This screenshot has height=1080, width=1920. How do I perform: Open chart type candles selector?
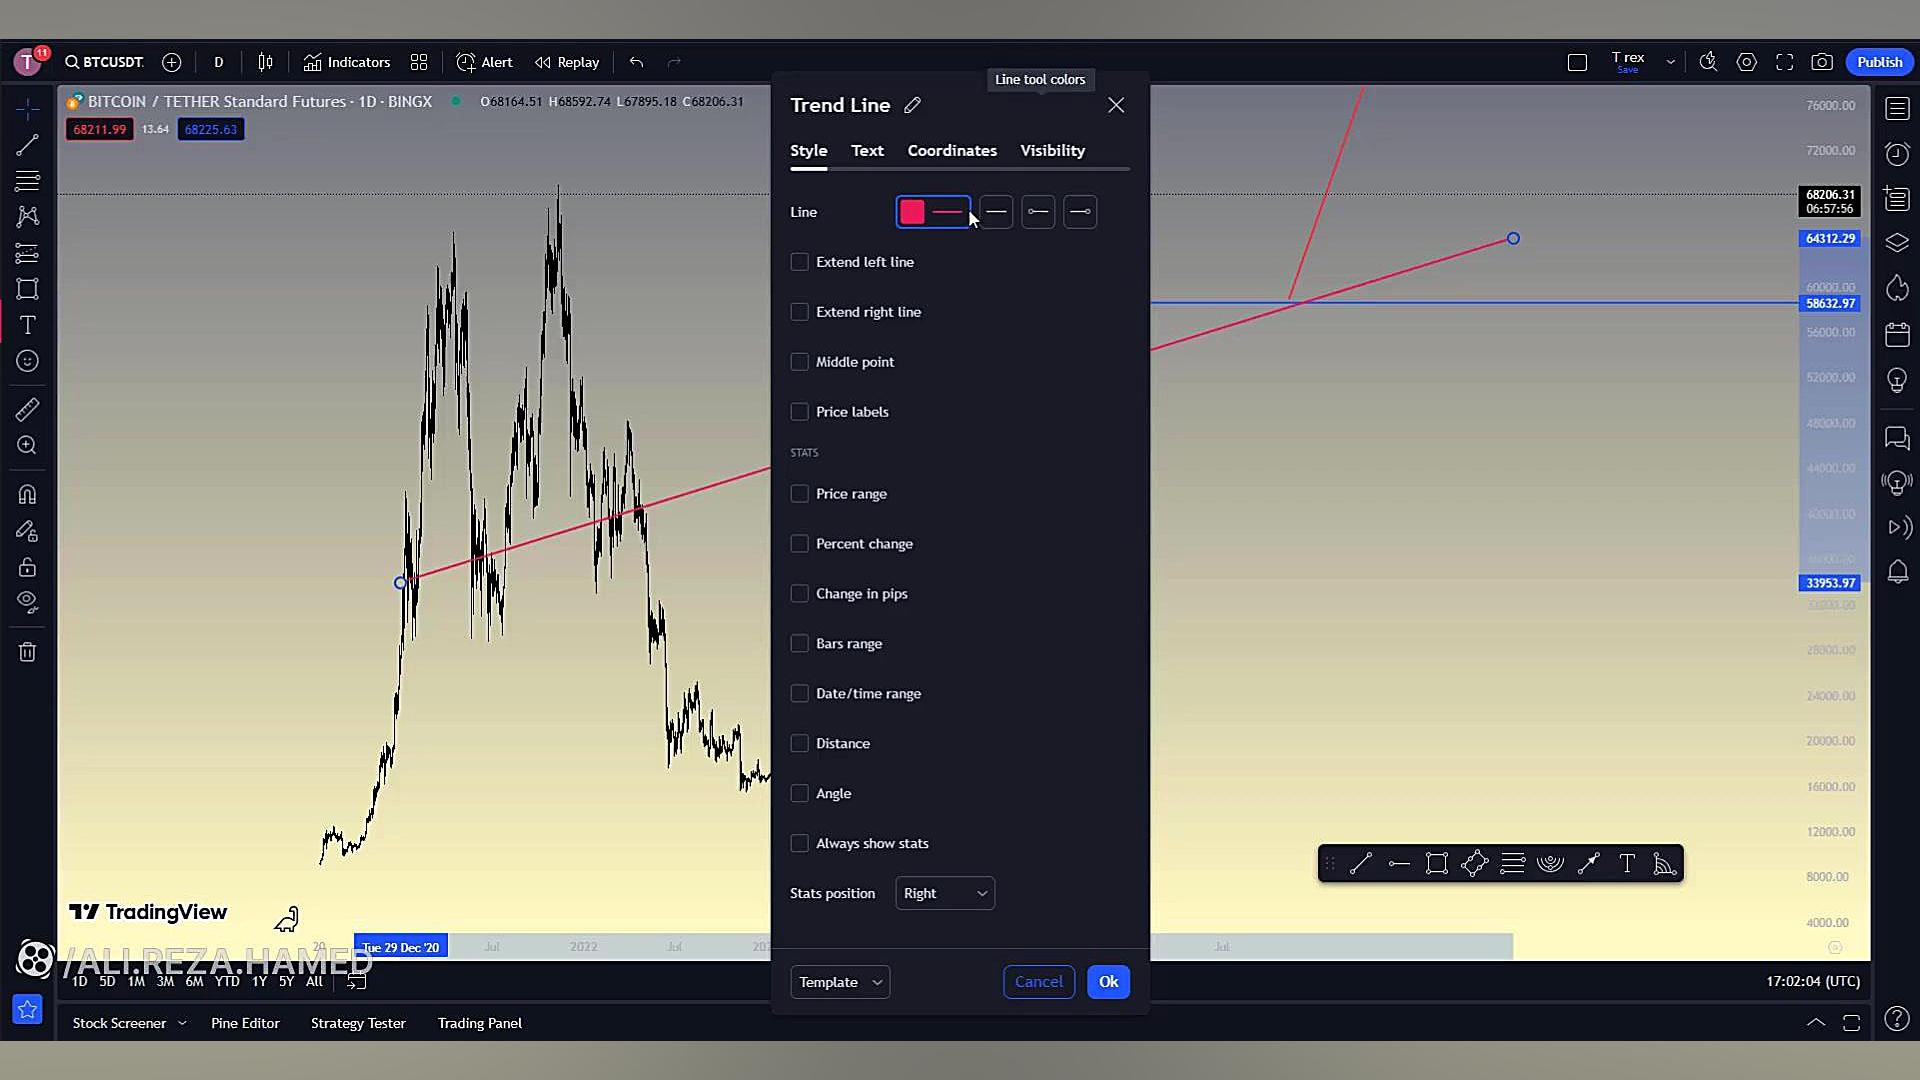point(265,62)
